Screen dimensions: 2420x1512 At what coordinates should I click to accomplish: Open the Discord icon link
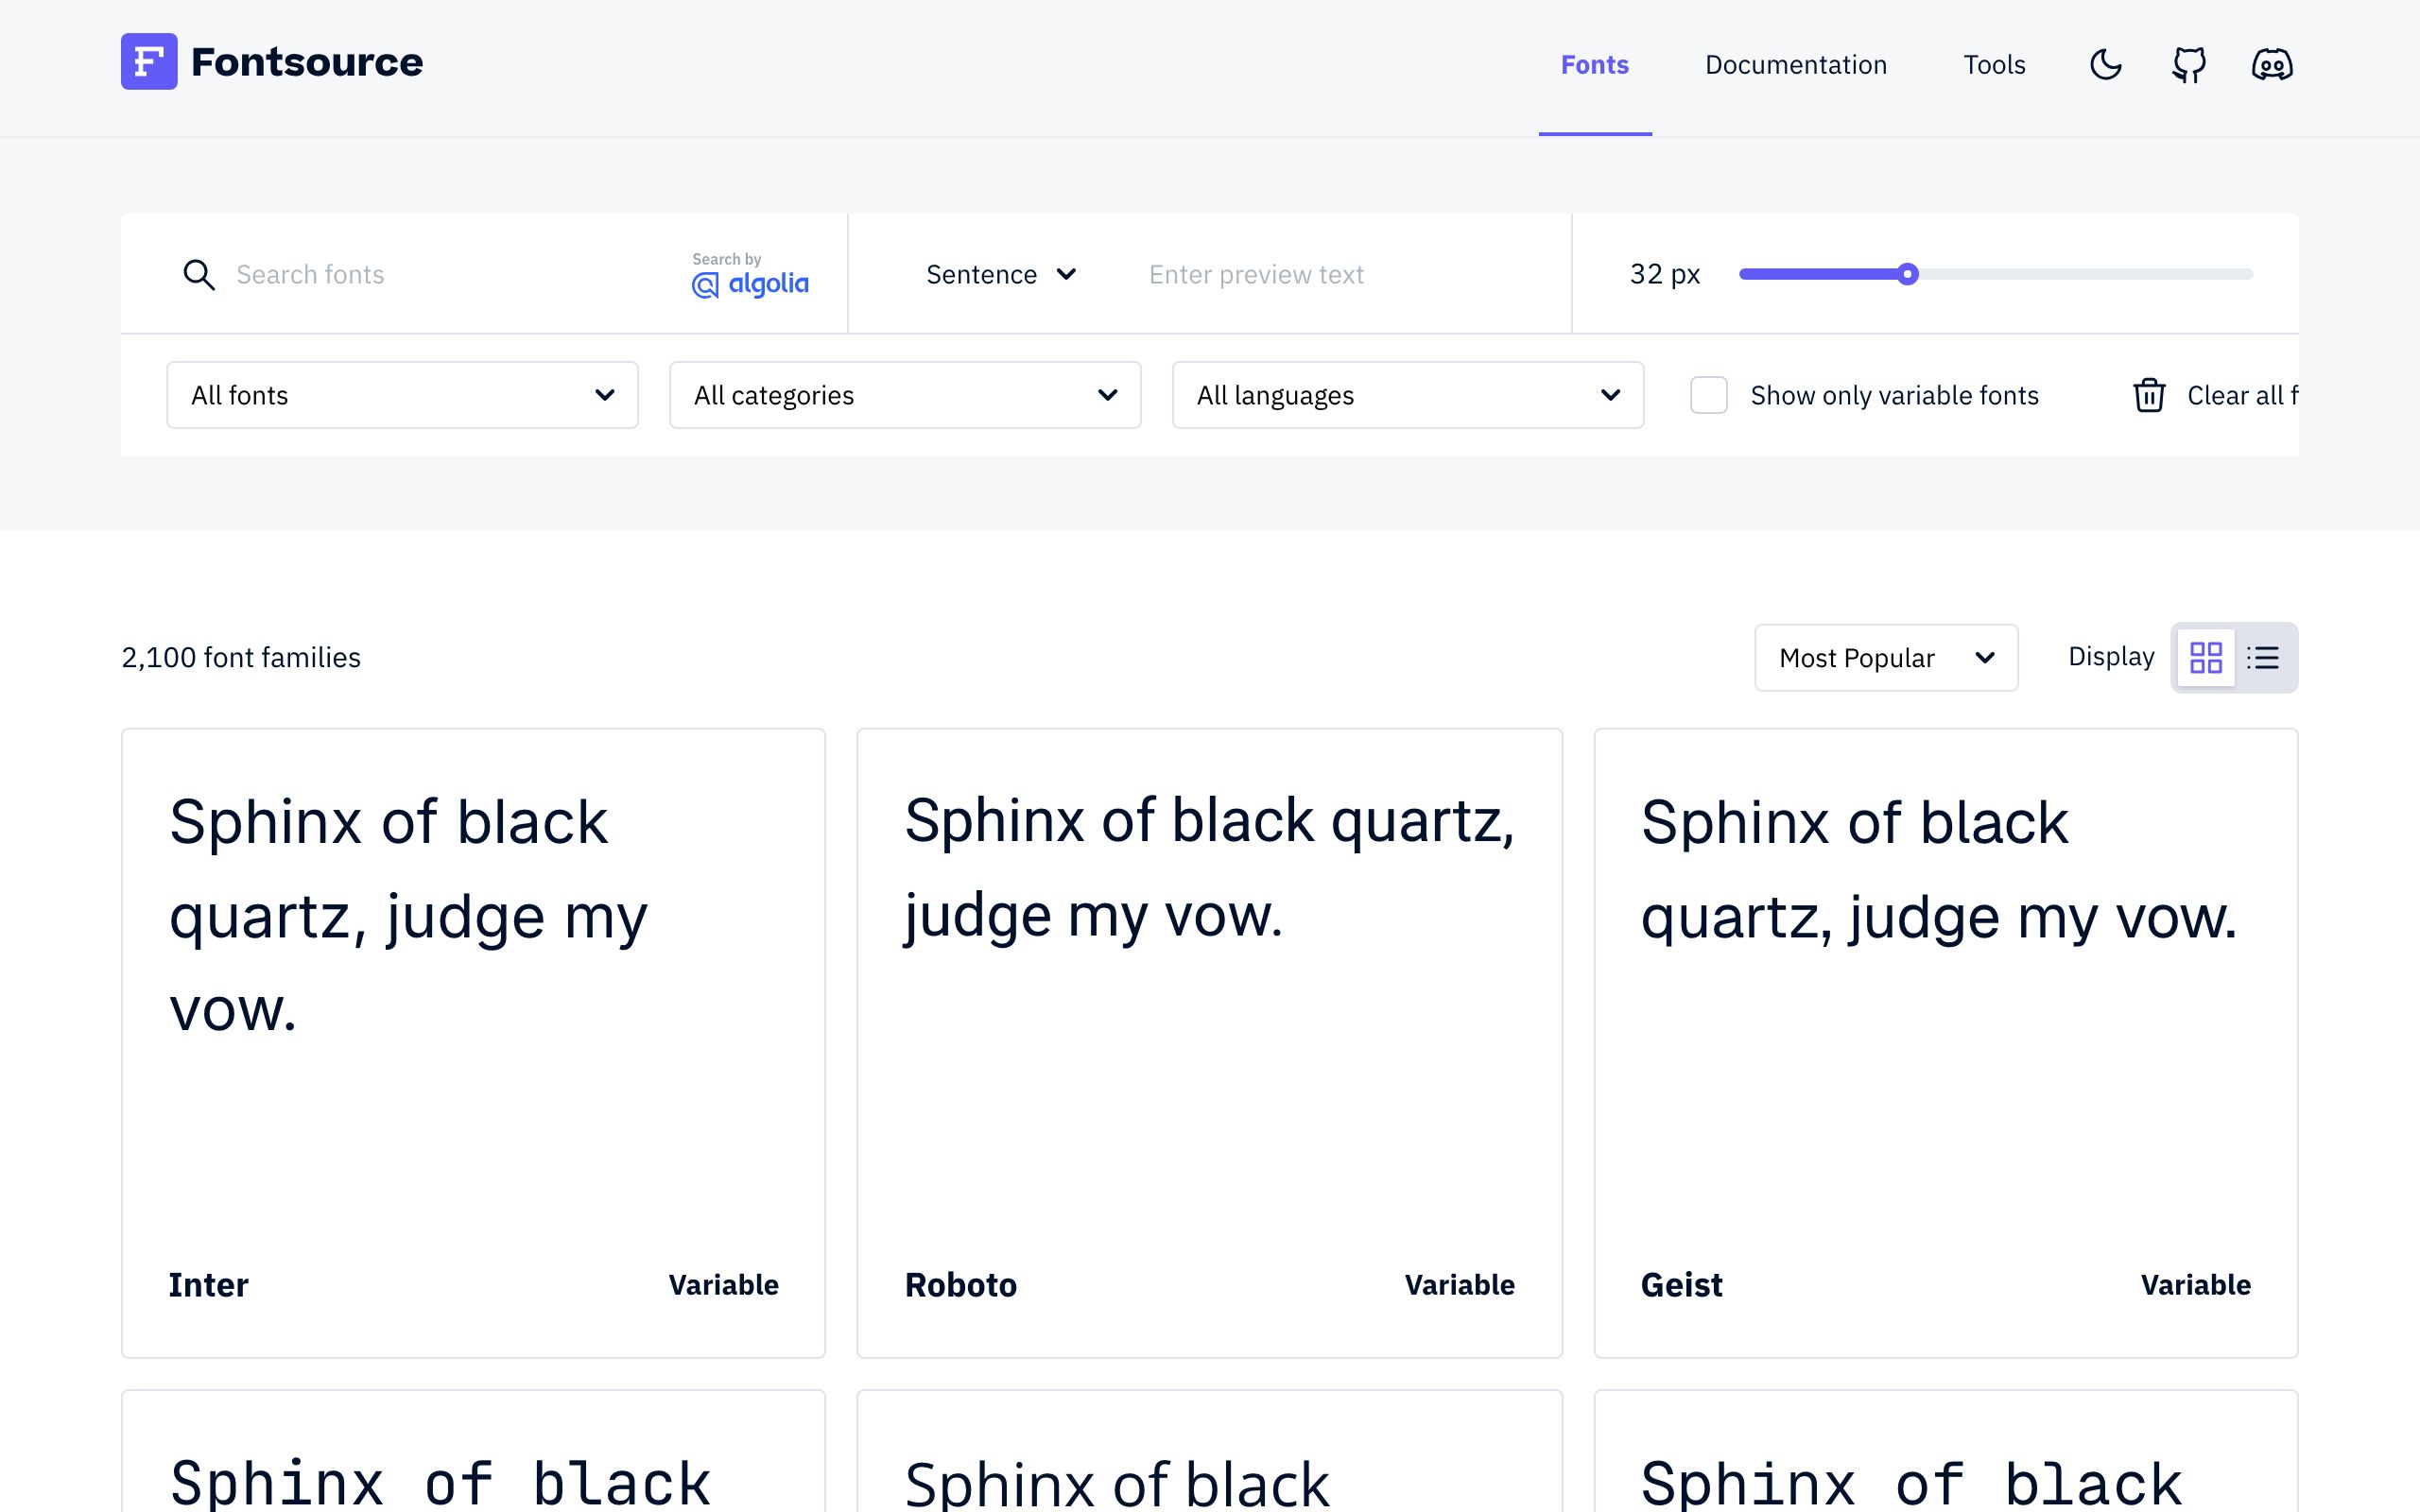point(2272,65)
